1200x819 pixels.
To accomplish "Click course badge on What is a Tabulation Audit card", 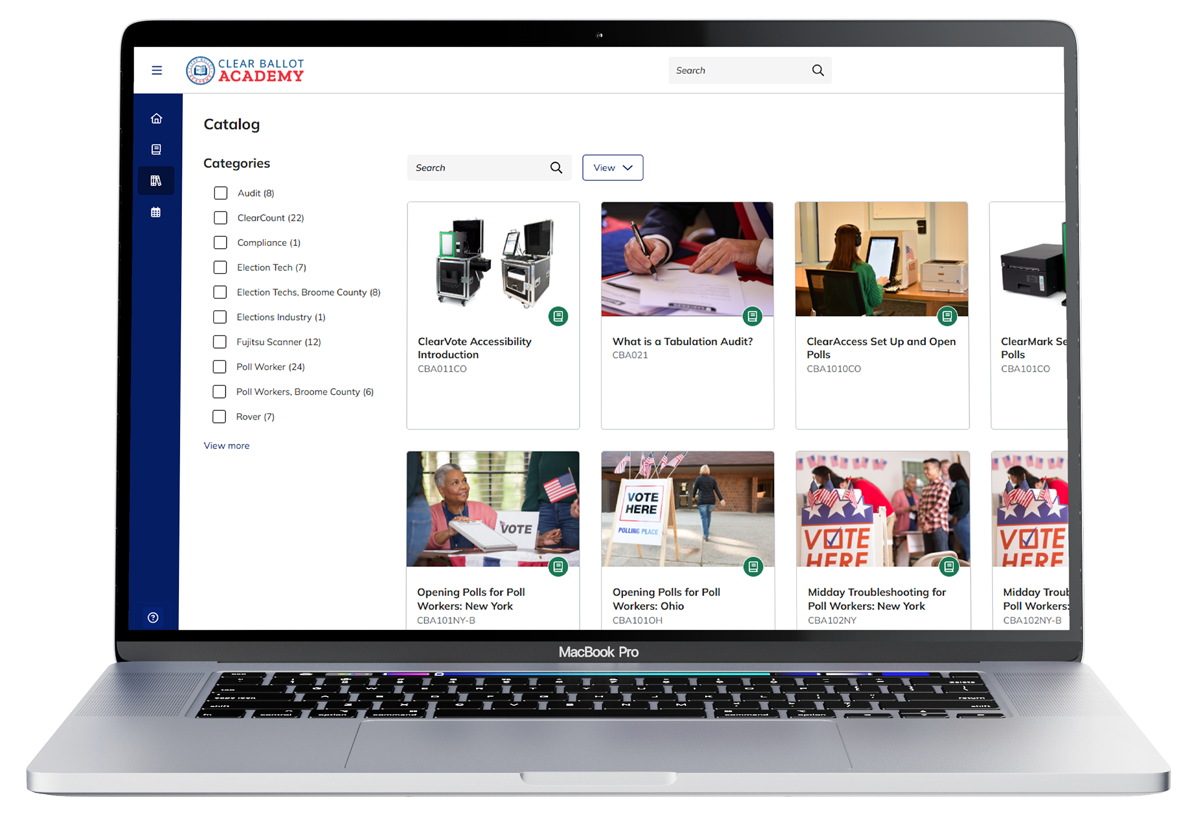I will tap(752, 316).
